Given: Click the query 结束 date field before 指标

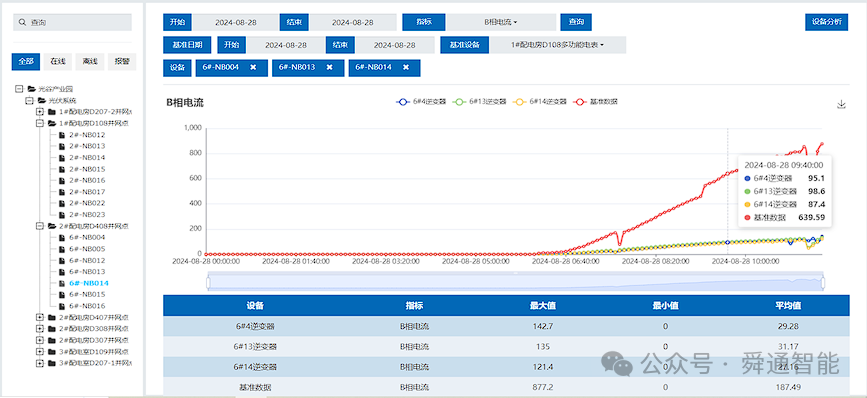Looking at the screenshot, I should [x=352, y=22].
